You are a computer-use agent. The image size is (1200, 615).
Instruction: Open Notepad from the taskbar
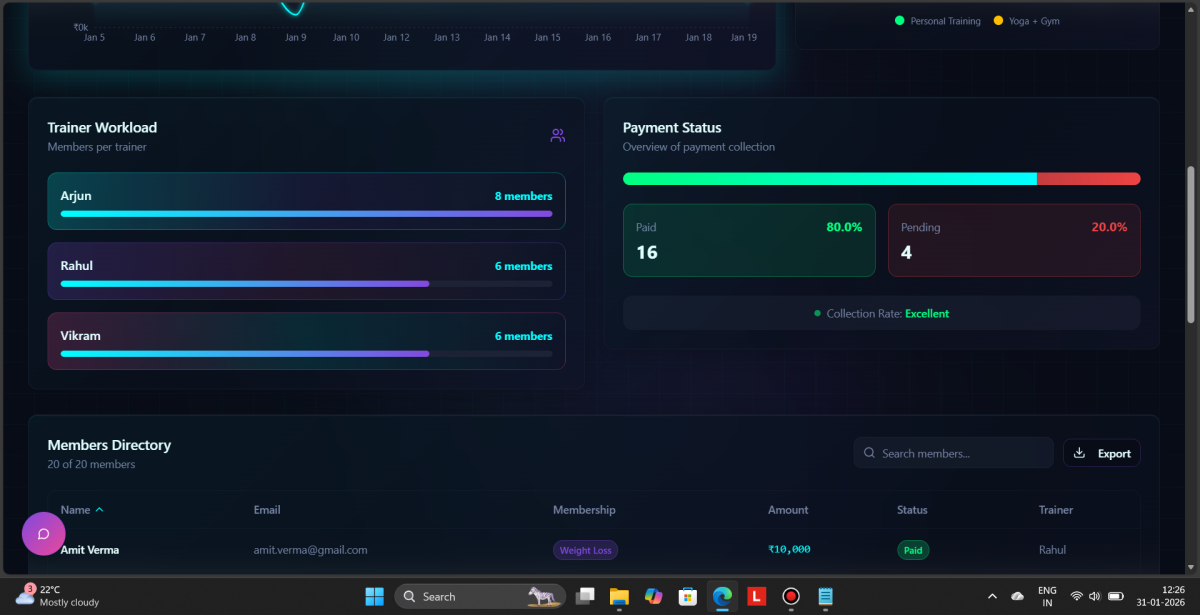(x=825, y=597)
